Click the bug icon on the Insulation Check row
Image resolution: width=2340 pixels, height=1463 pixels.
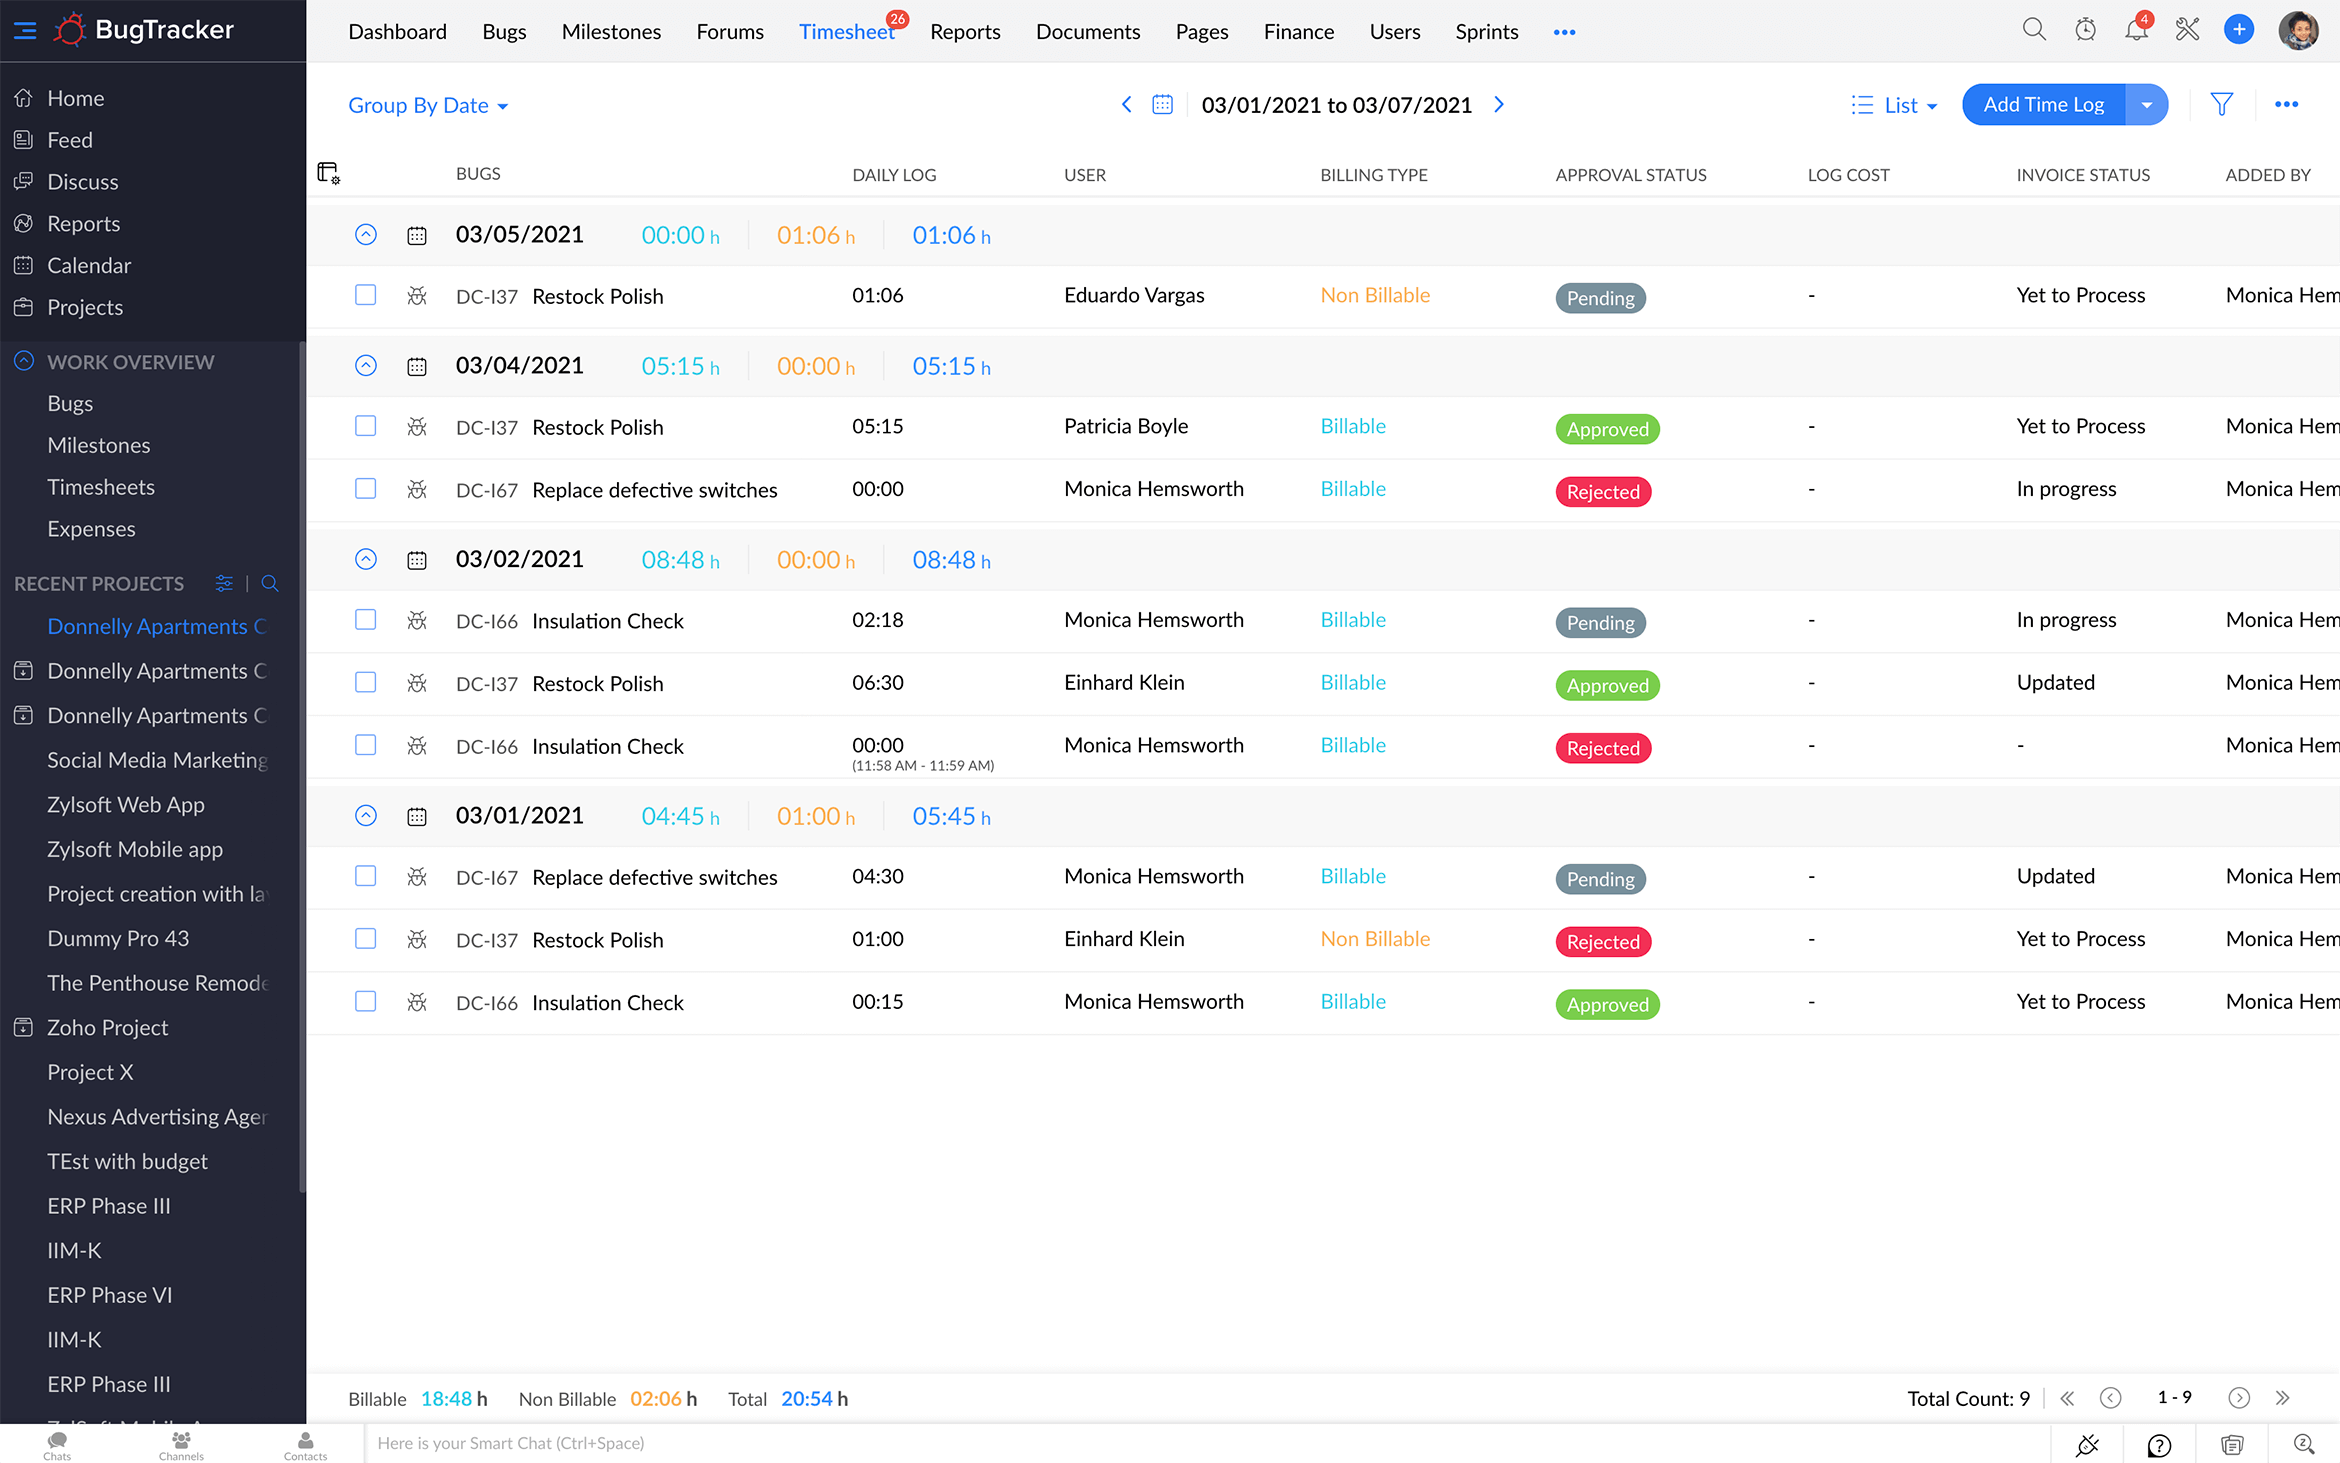click(x=416, y=620)
